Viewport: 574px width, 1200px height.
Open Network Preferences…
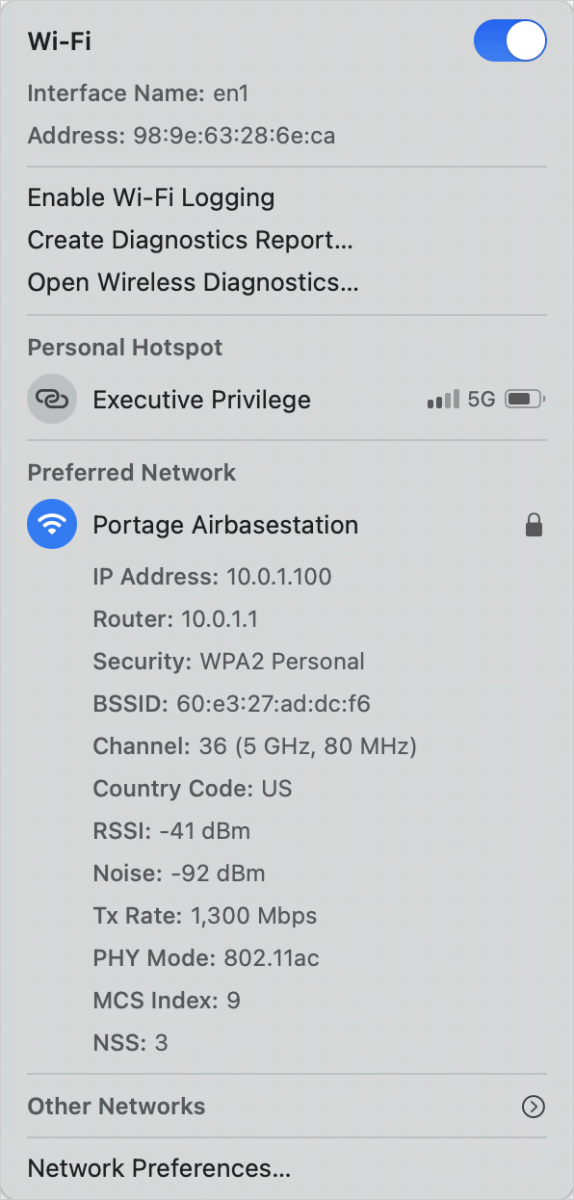(159, 1168)
